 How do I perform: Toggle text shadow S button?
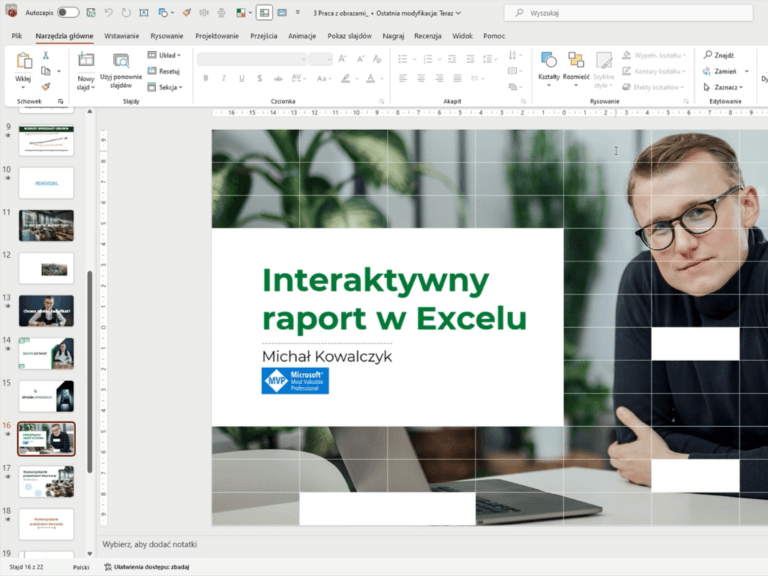pyautogui.click(x=260, y=78)
